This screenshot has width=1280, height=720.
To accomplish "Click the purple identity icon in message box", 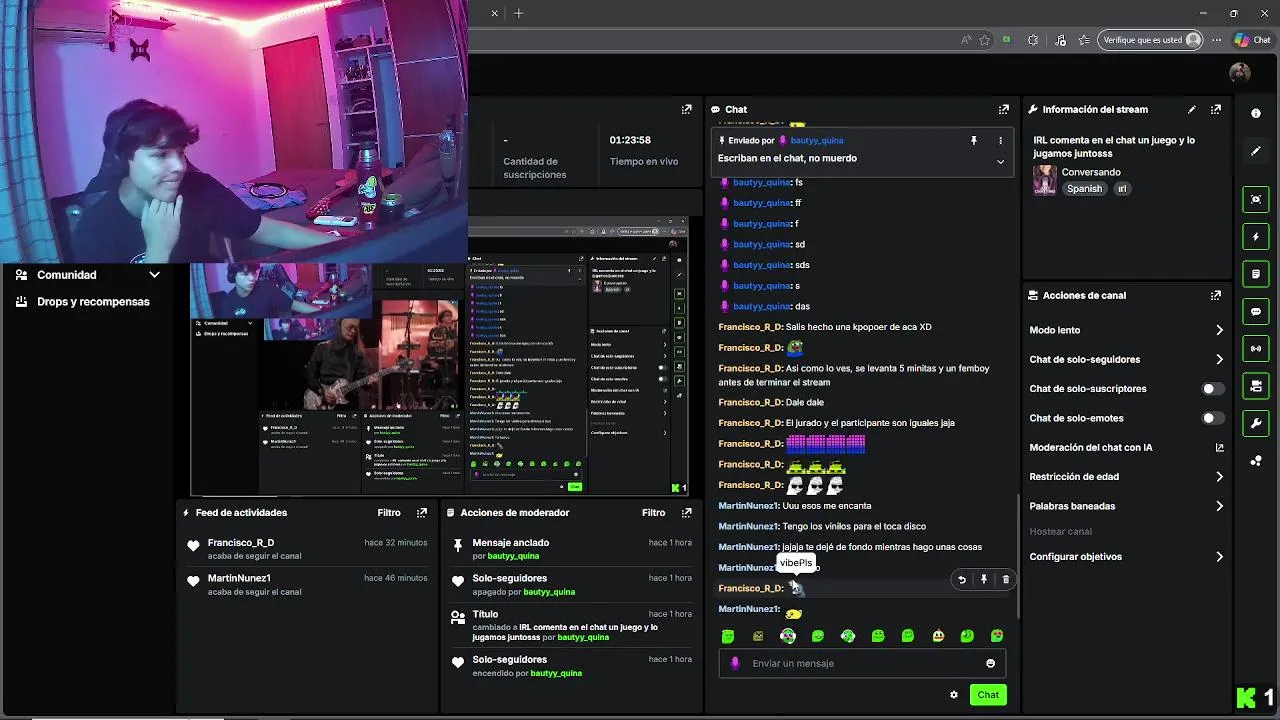I will [735, 663].
